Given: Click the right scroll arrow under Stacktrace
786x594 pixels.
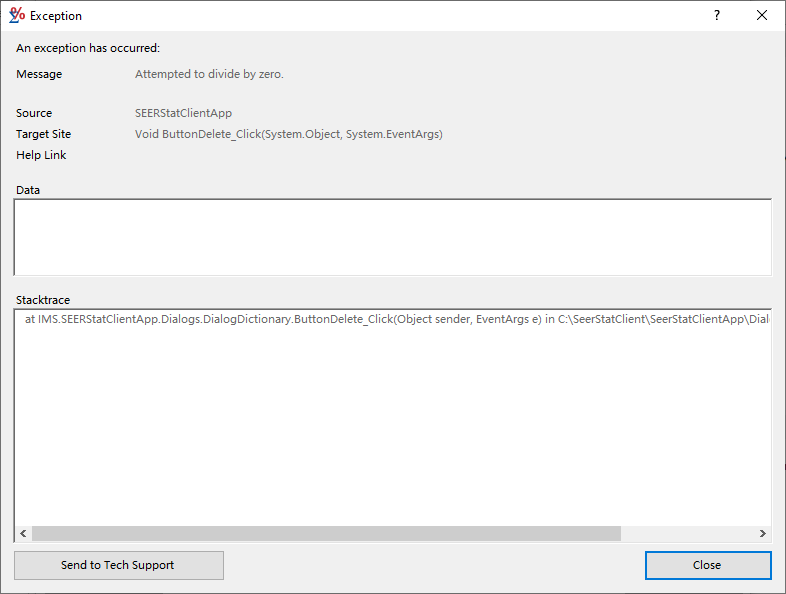Looking at the screenshot, I should (x=762, y=533).
